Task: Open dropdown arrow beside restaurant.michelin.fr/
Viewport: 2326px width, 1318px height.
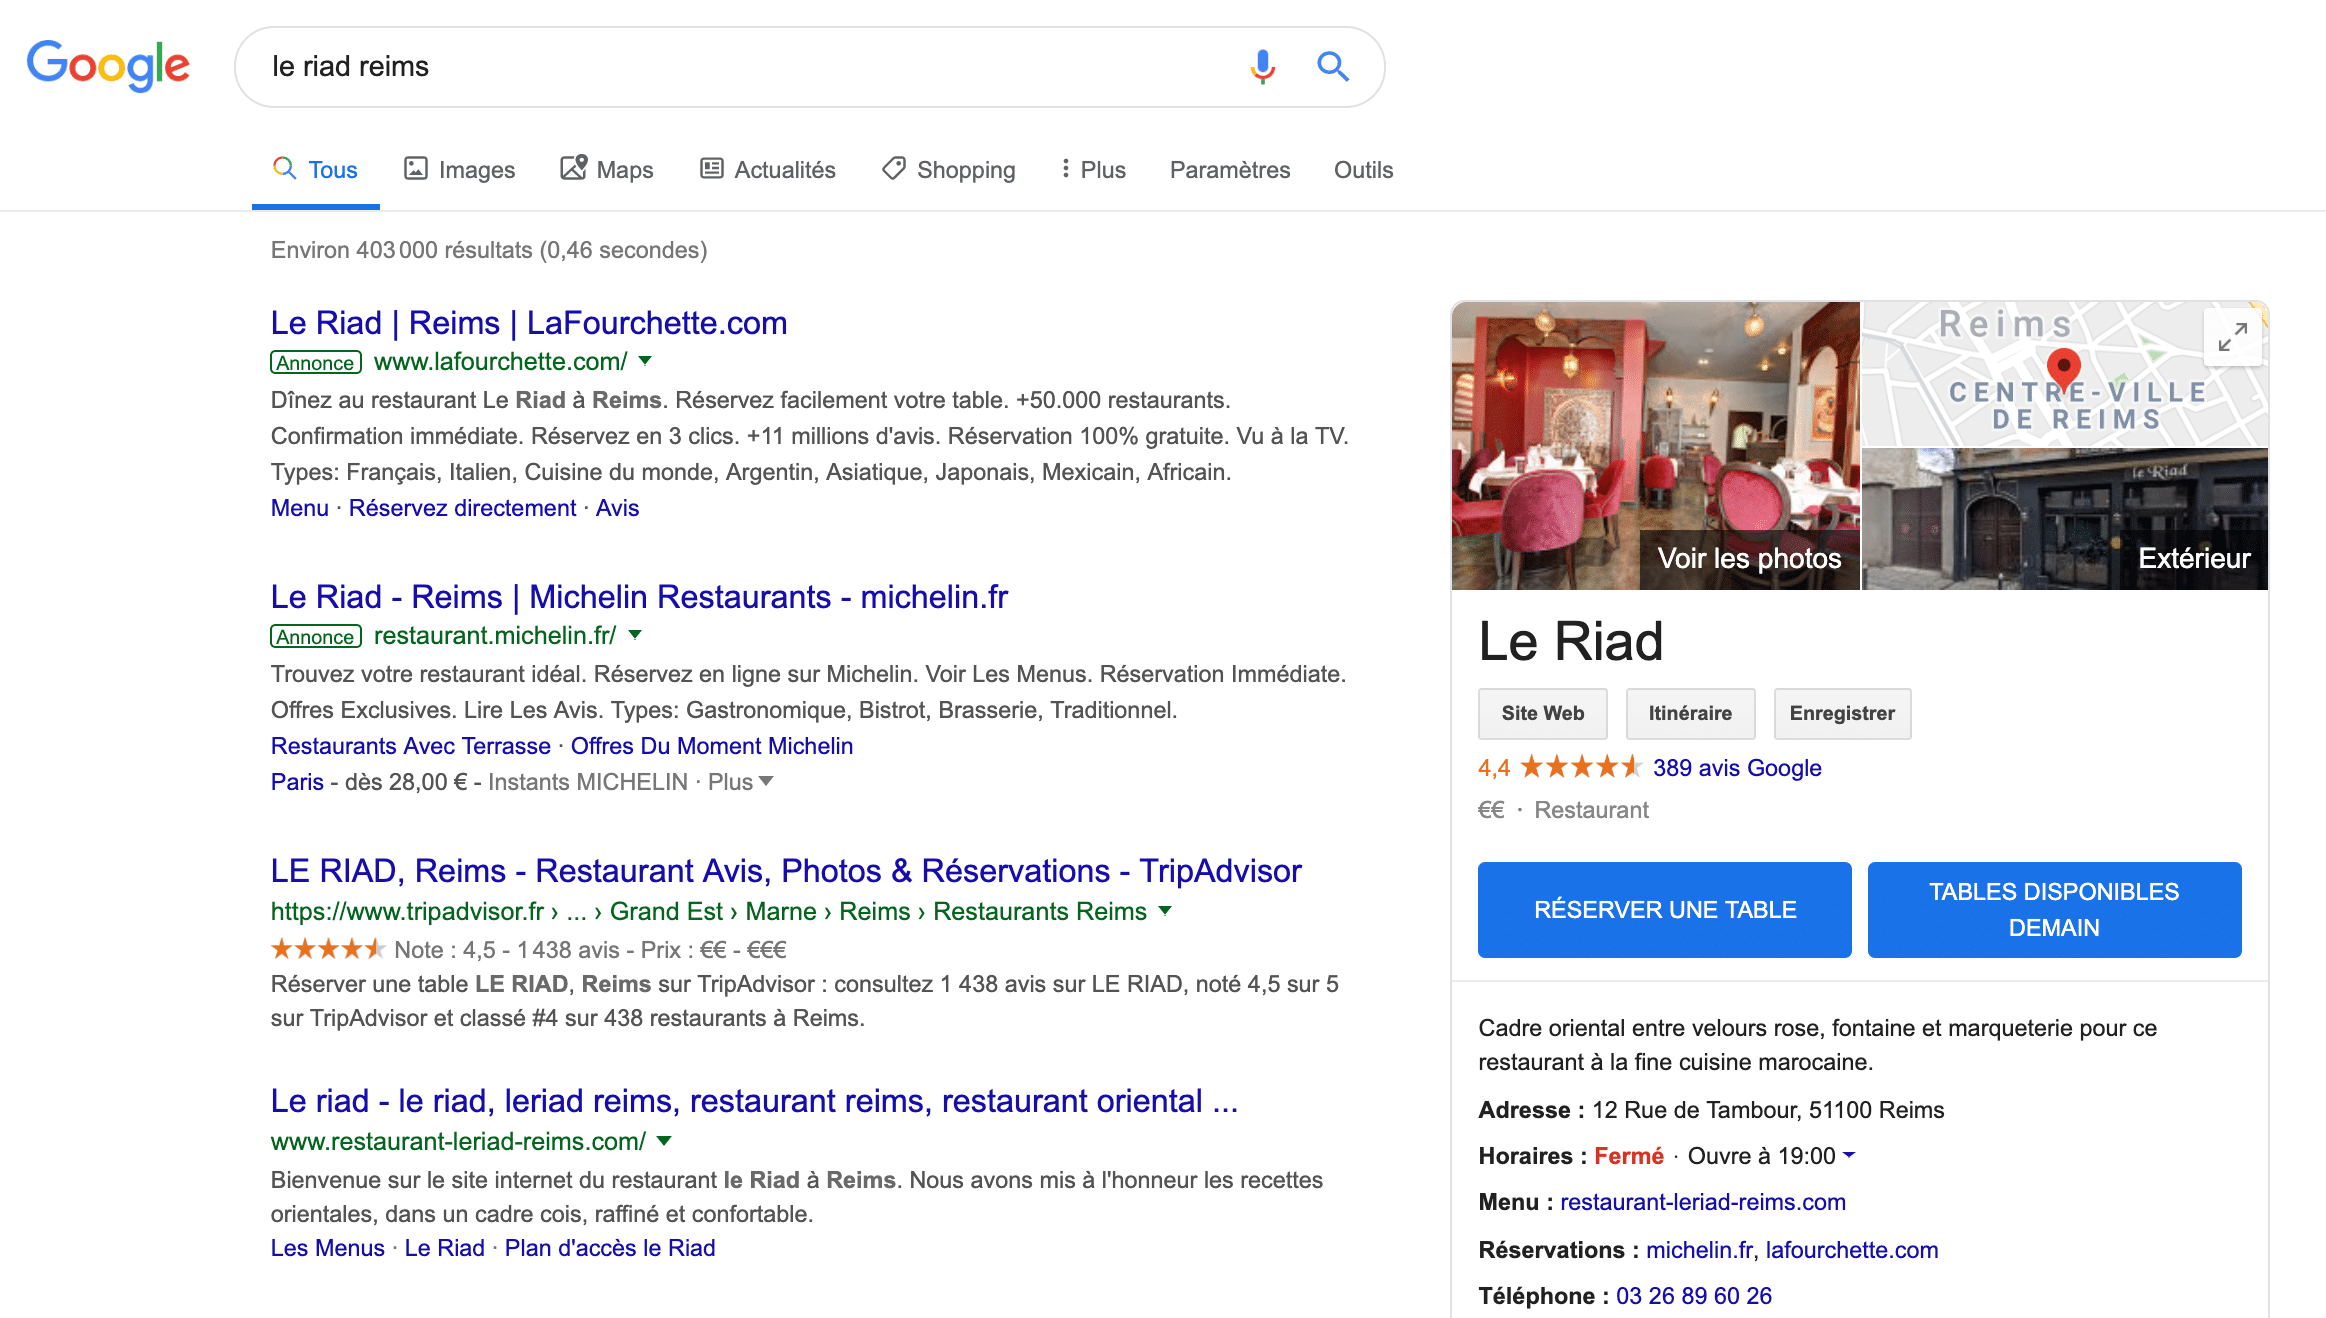Action: point(635,635)
